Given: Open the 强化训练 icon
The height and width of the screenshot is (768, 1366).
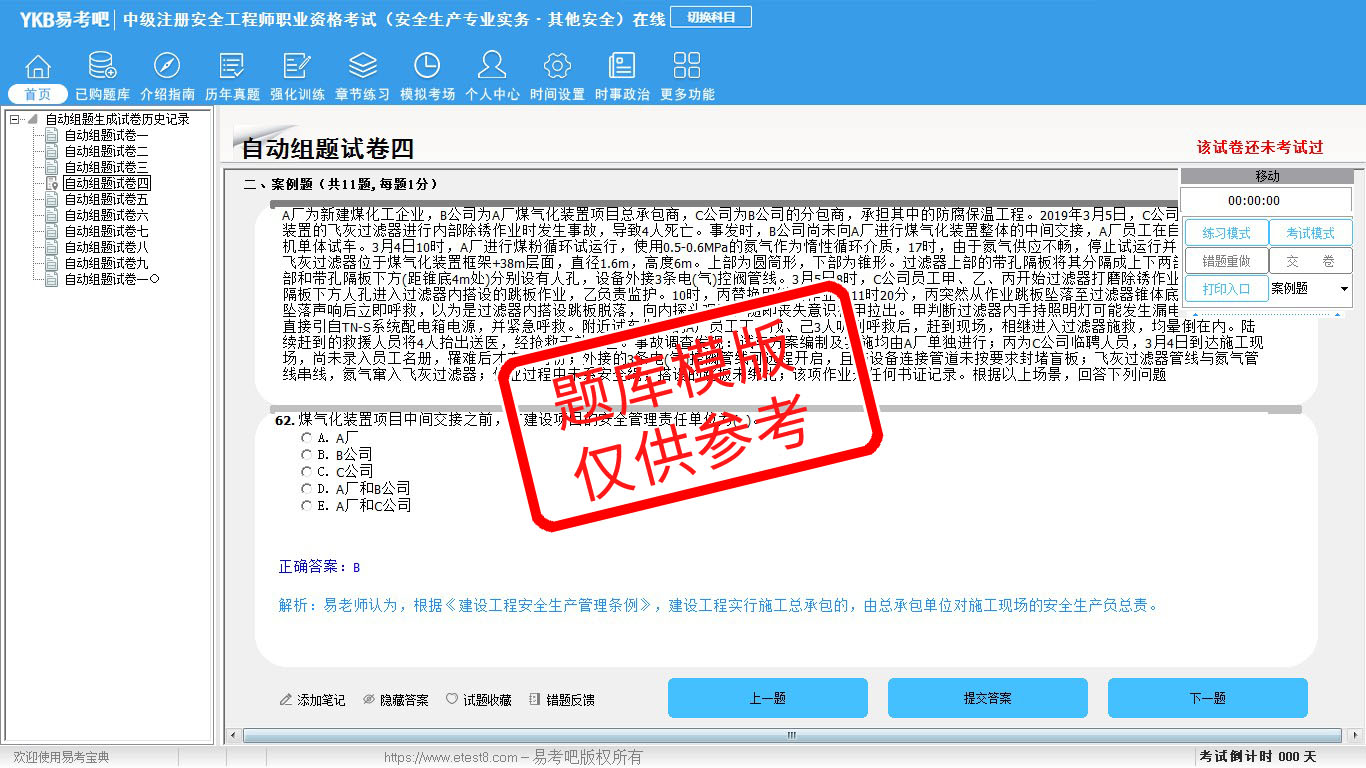Looking at the screenshot, I should pos(297,66).
